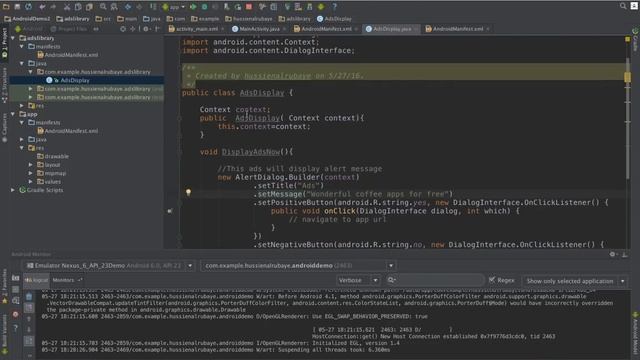Open the app run configuration dropdown
Image resolution: width=640 pixels, height=360 pixels.
(x=174, y=7)
